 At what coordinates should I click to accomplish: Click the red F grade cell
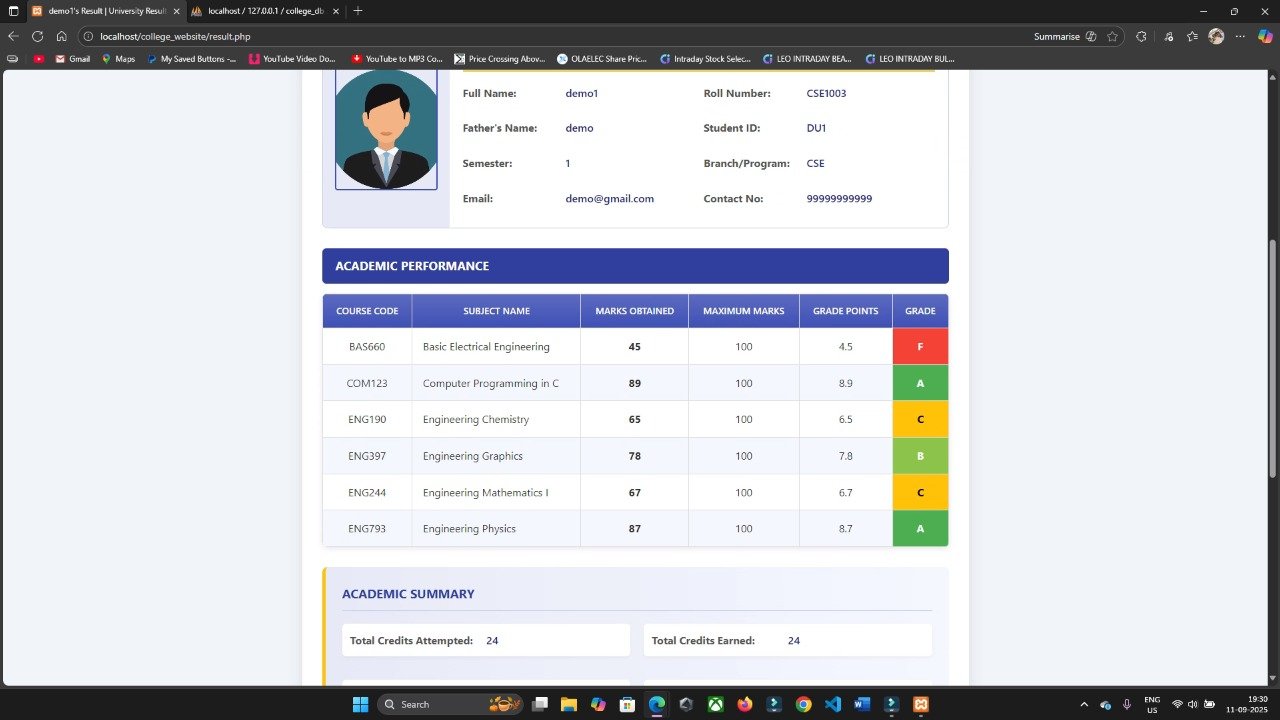tap(920, 347)
